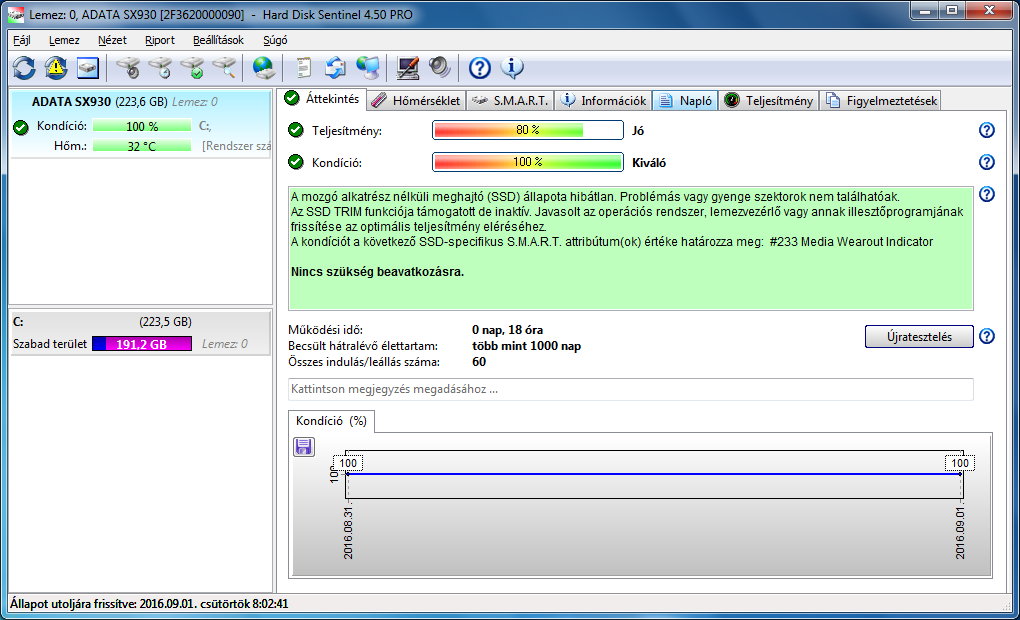The image size is (1020, 620).
Task: Click the green check icon in the disk list
Action: click(x=21, y=127)
